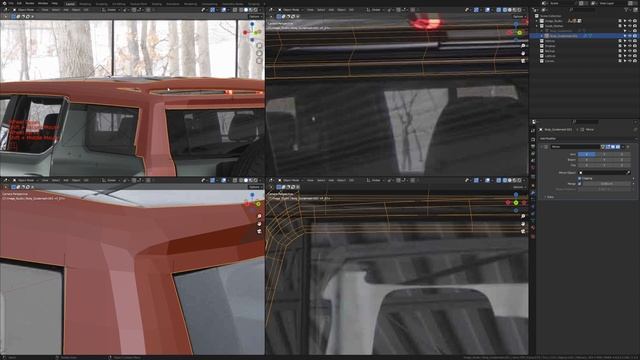Open Global transform orientation dropdown, top-left viewport

pos(111,10)
